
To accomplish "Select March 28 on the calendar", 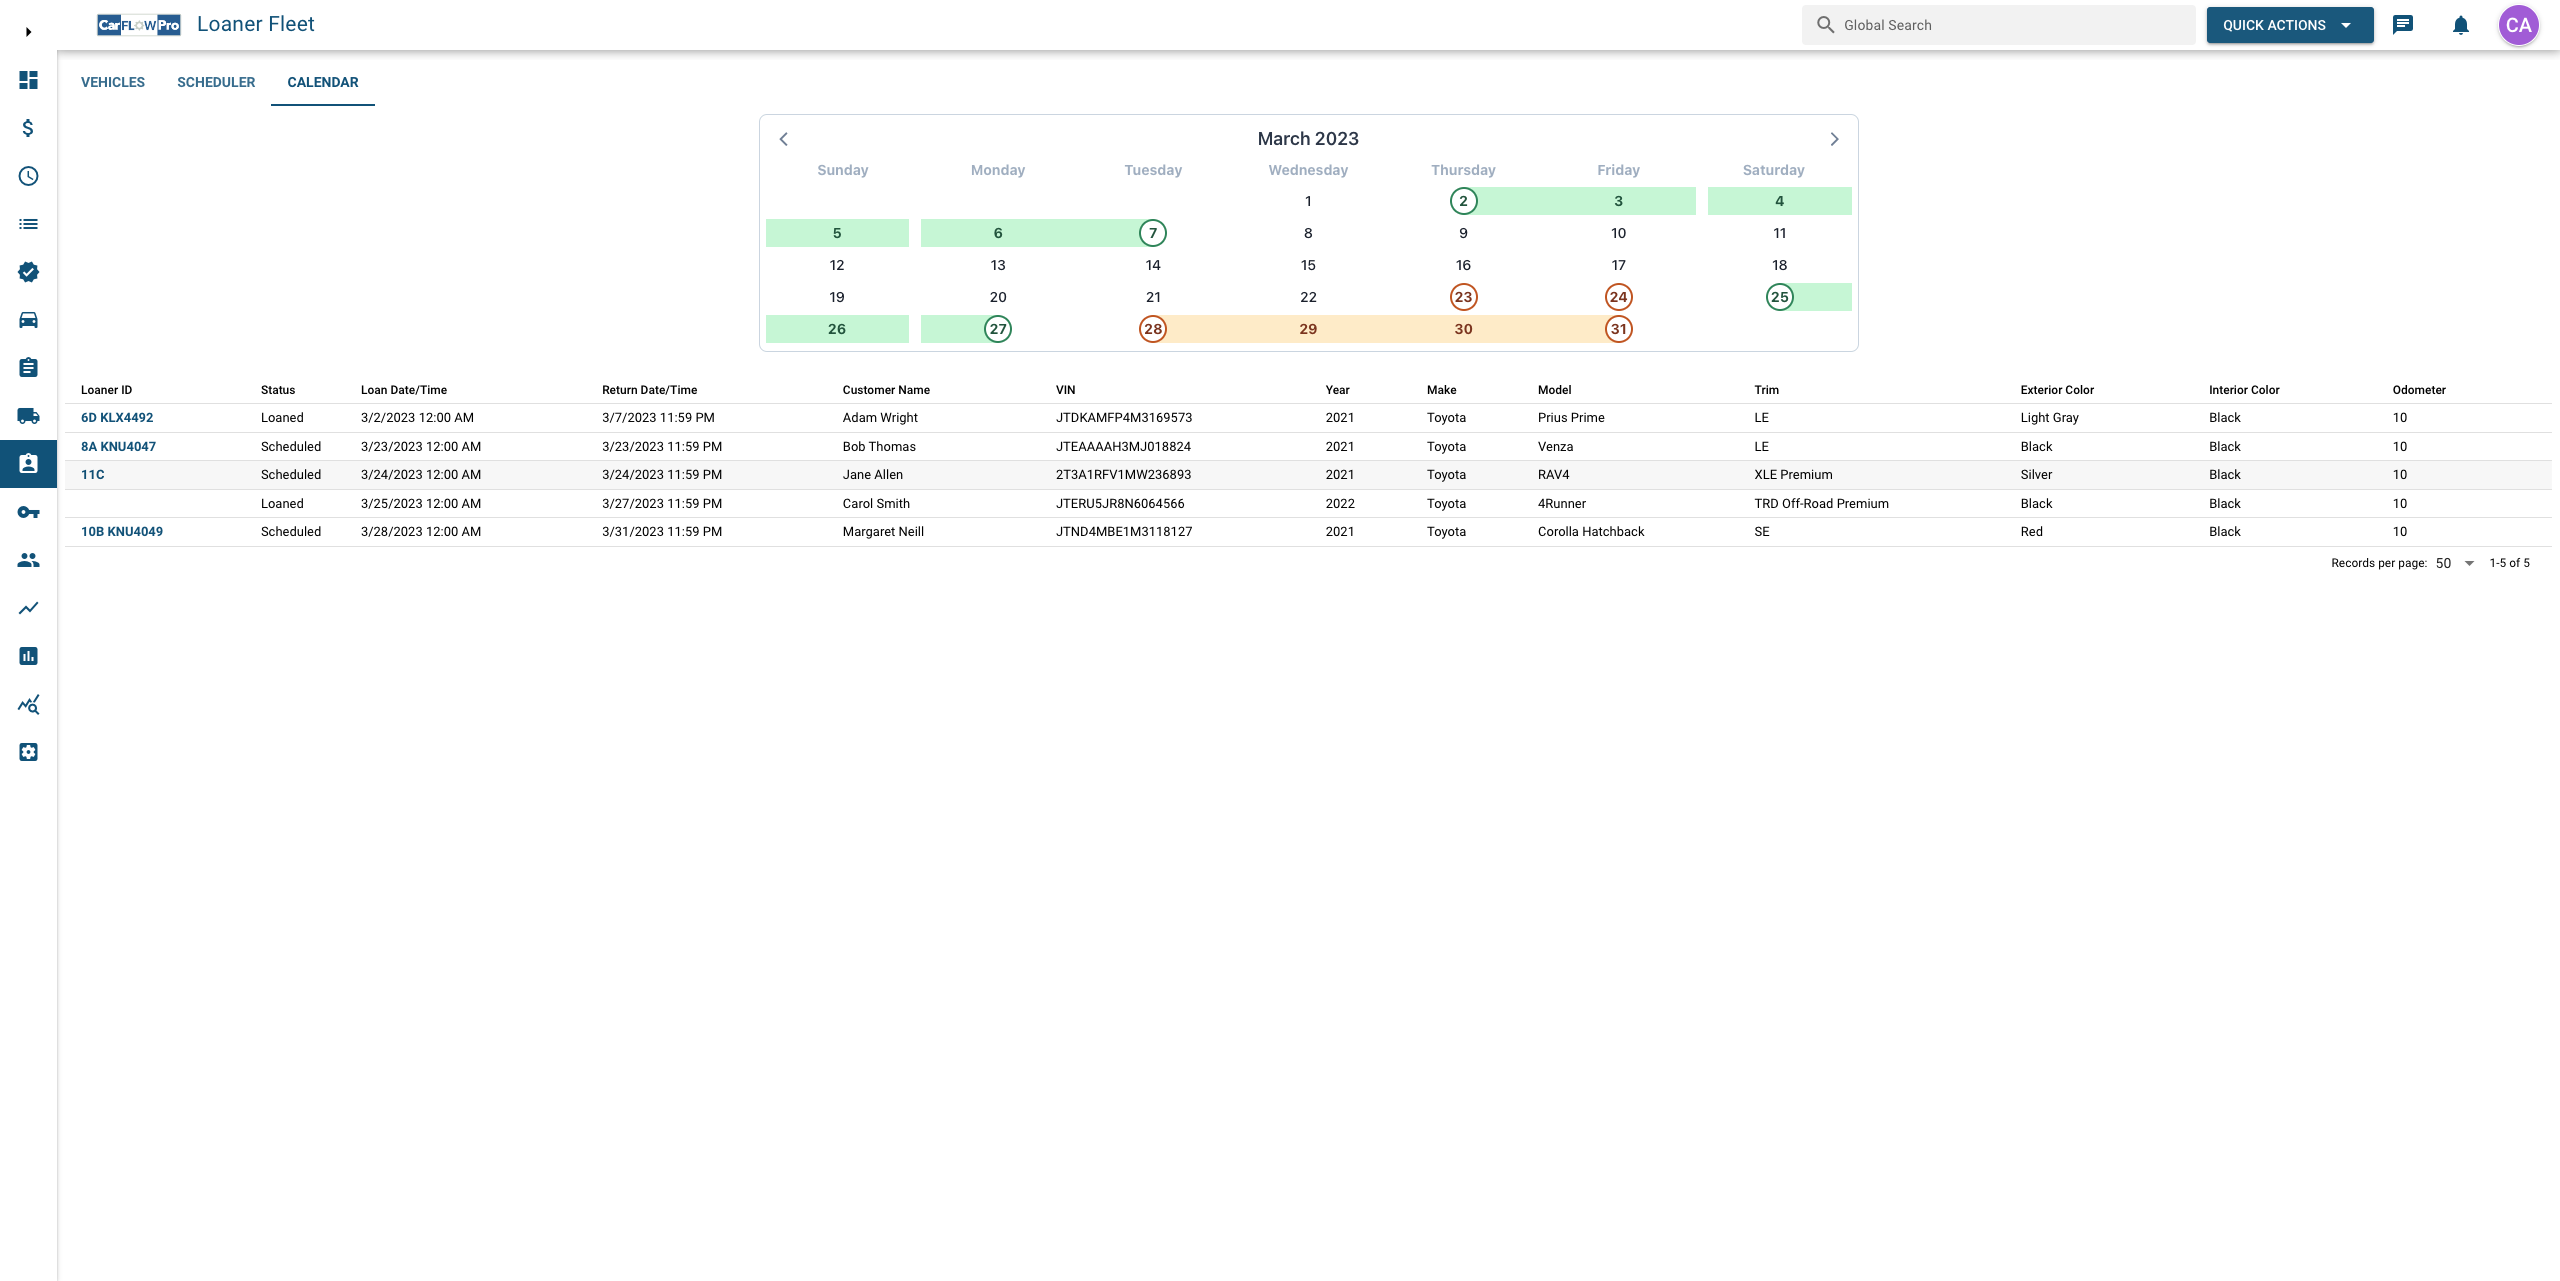I will pyautogui.click(x=1153, y=329).
